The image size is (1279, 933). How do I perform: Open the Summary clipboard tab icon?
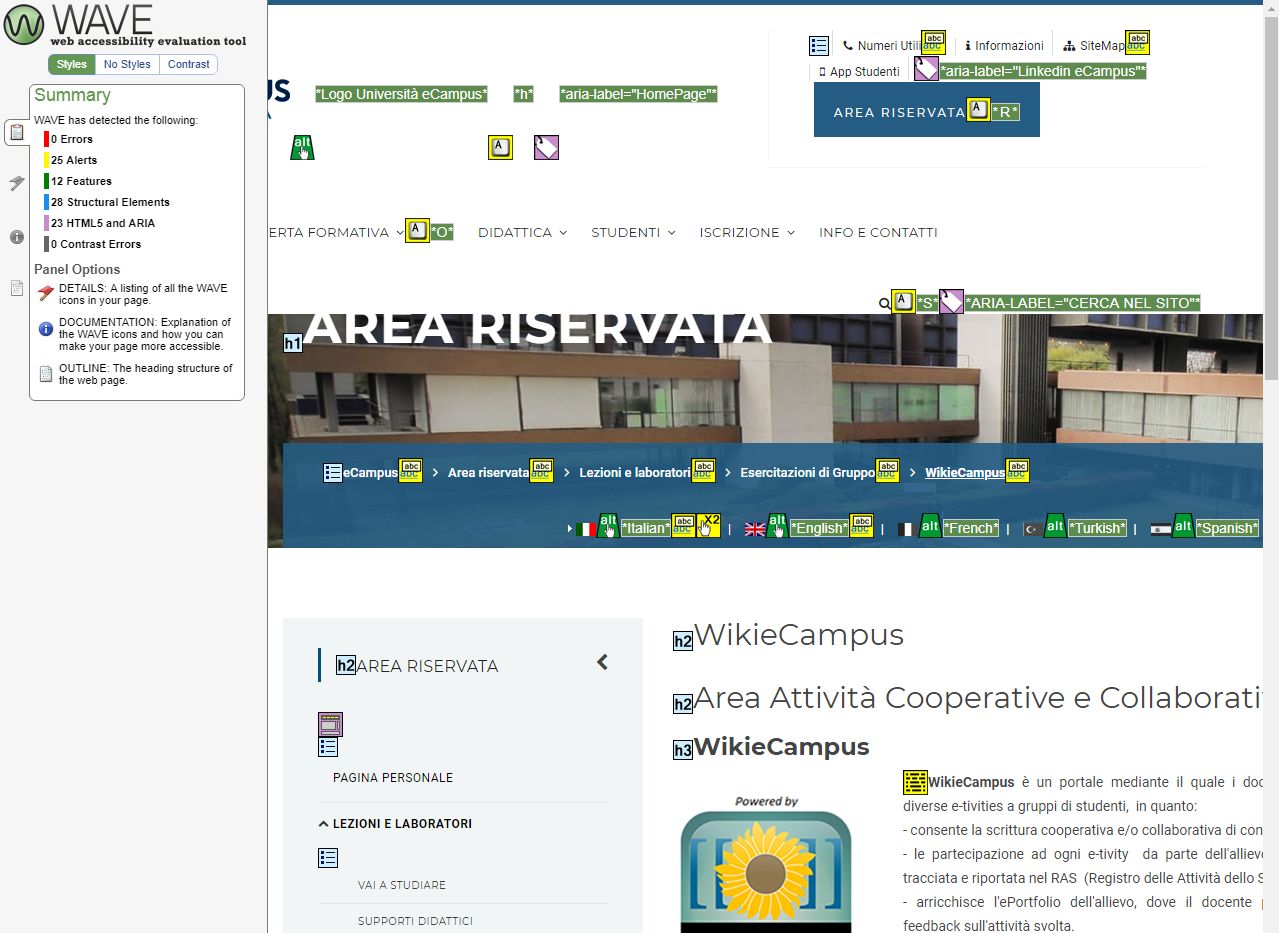(x=16, y=131)
